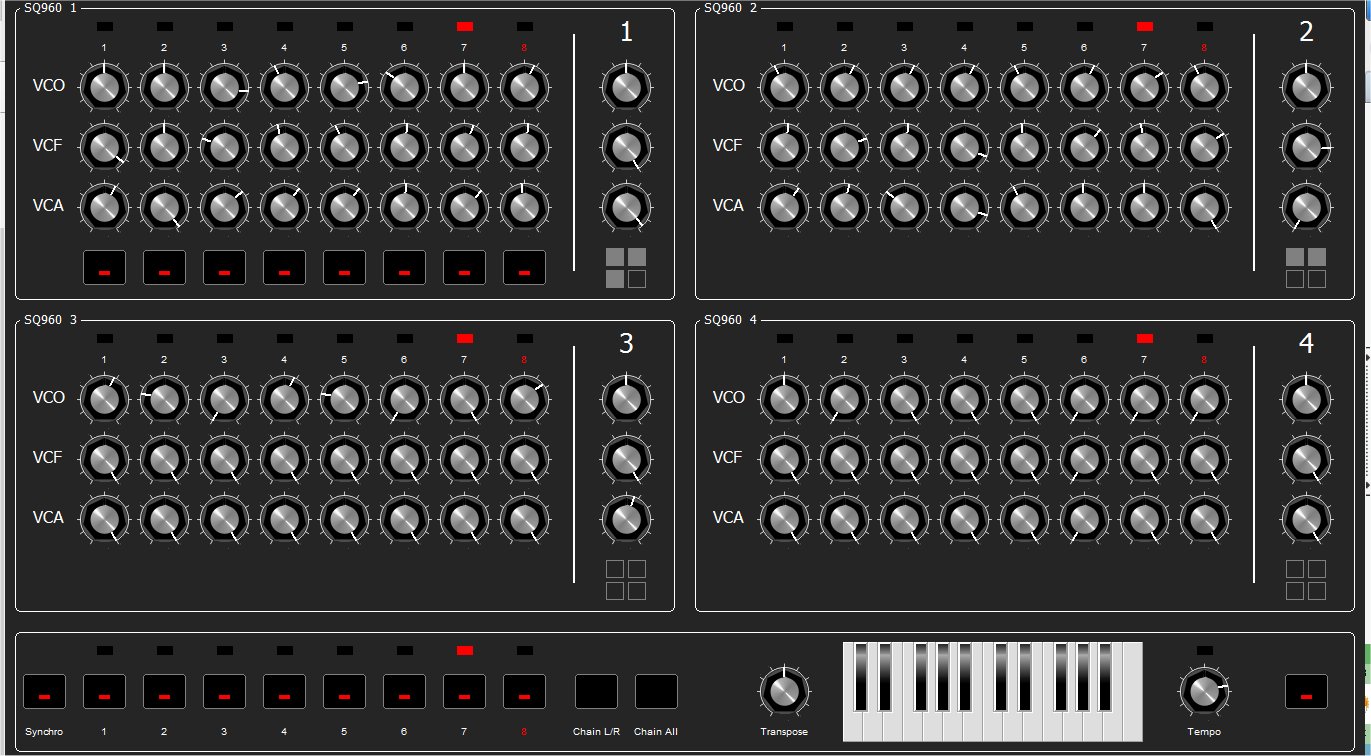Adjust the Transpose knob
Image resolution: width=1371 pixels, height=756 pixels.
tap(784, 691)
